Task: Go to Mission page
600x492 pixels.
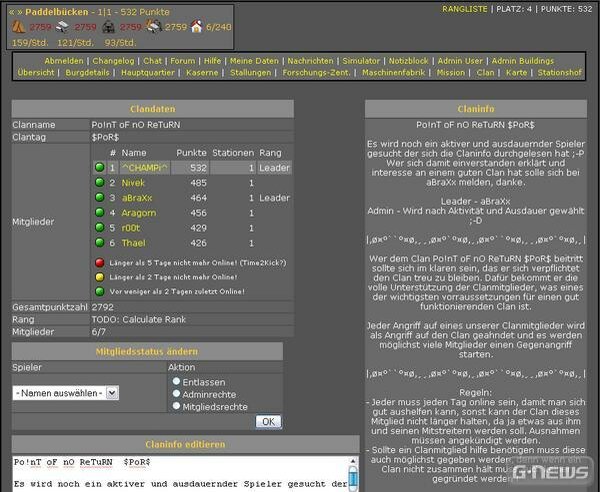Action: click(451, 72)
